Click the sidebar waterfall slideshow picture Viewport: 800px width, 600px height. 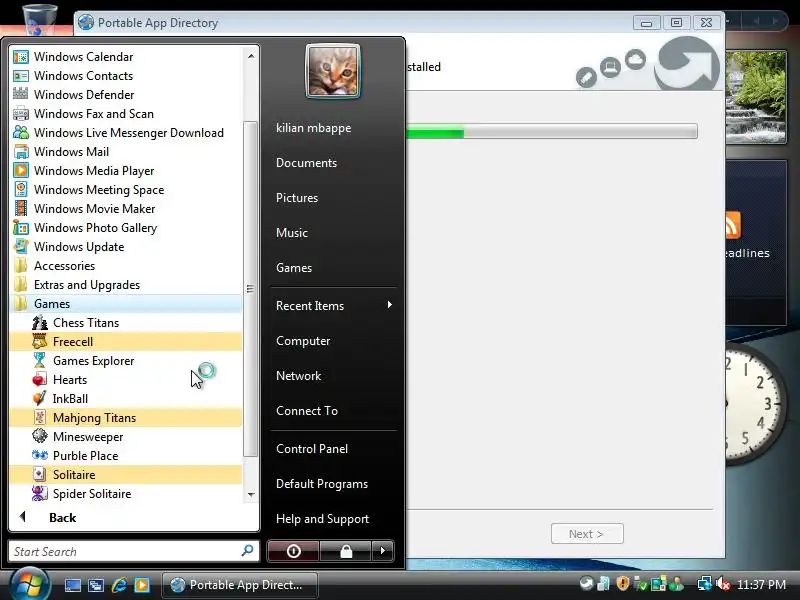point(756,97)
